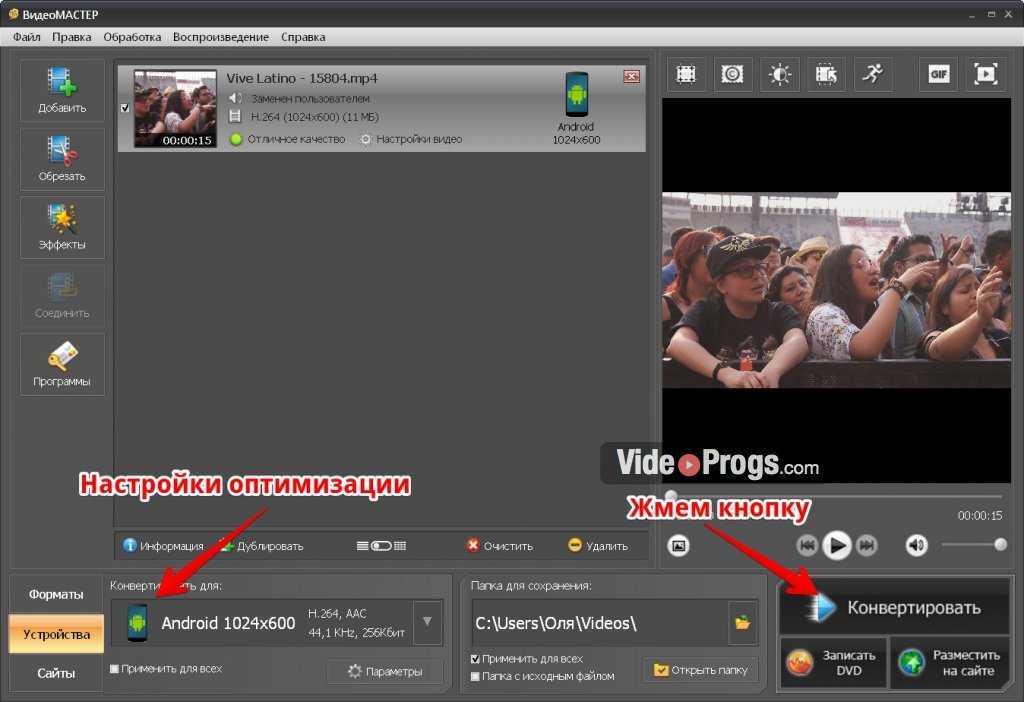The width and height of the screenshot is (1024, 702).
Task: Open the Воспроизведение menu
Action: point(221,37)
